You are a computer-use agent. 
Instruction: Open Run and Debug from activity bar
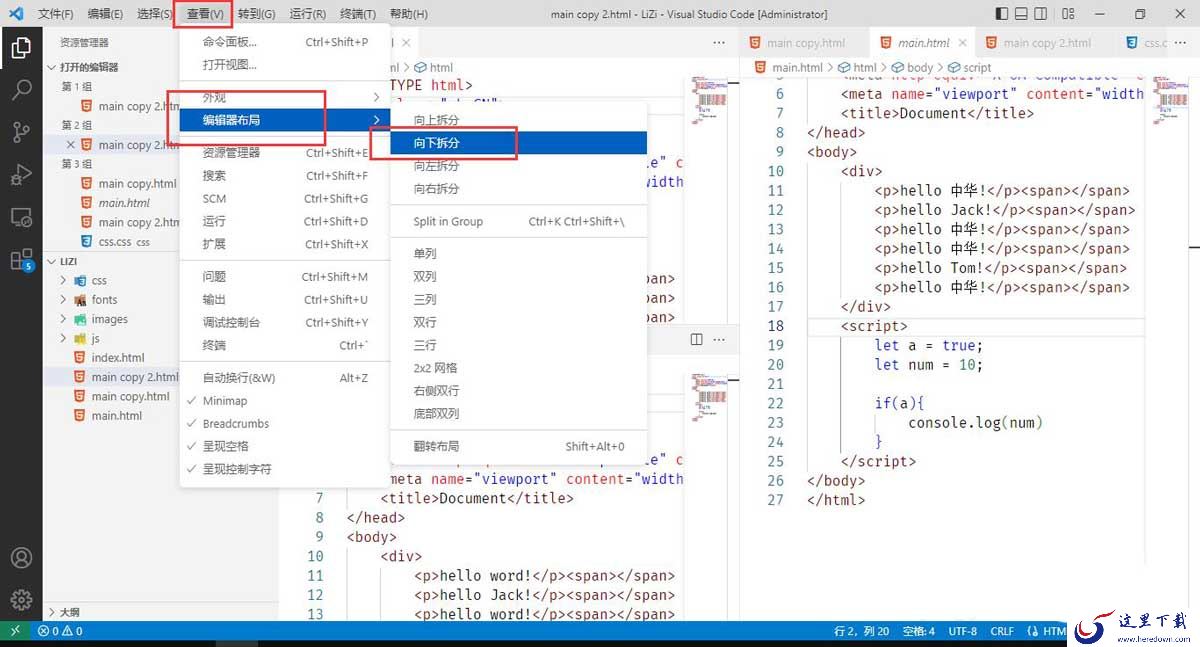(x=21, y=175)
